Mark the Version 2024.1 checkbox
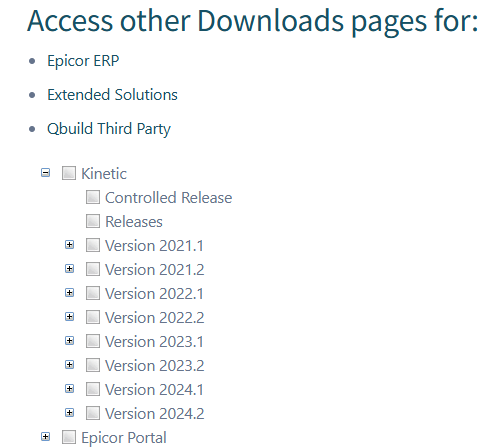The height and width of the screenshot is (447, 489). click(93, 389)
